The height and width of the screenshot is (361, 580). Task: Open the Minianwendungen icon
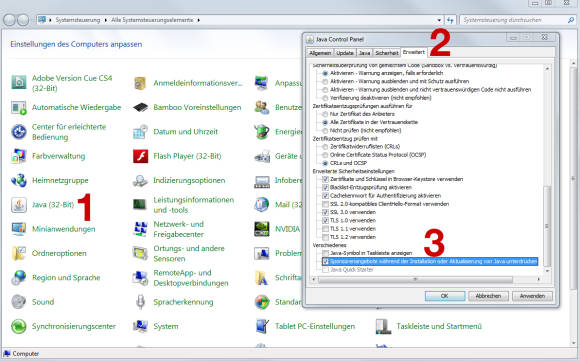click(x=18, y=229)
